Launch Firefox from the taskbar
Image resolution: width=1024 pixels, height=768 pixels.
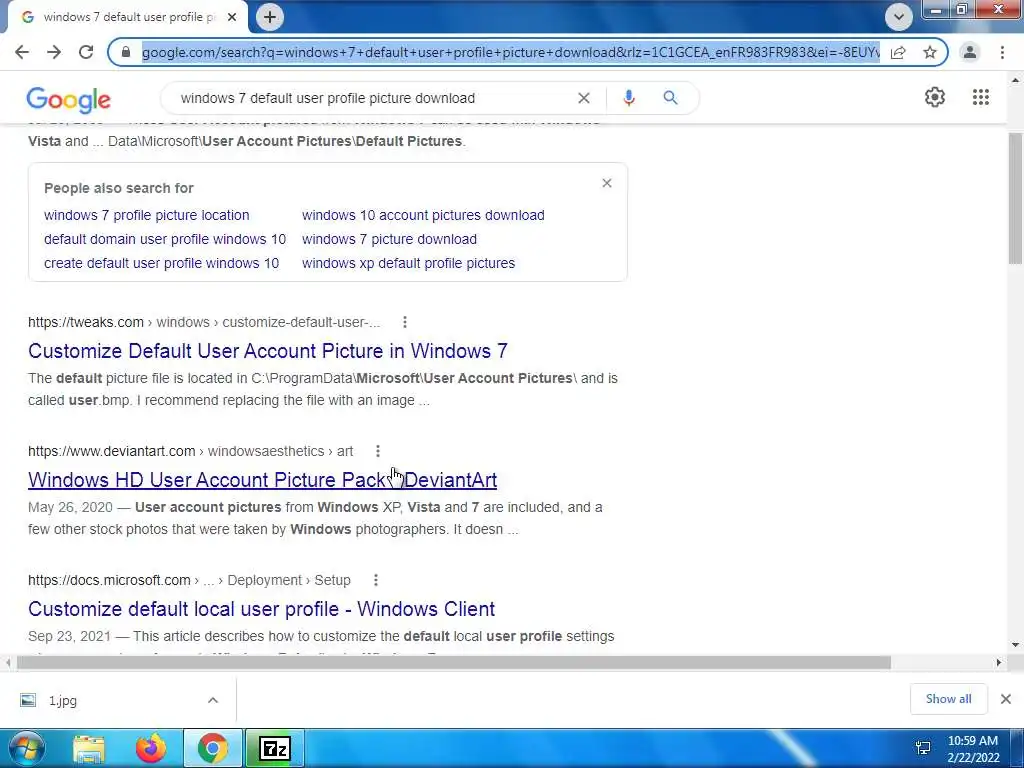pos(151,748)
